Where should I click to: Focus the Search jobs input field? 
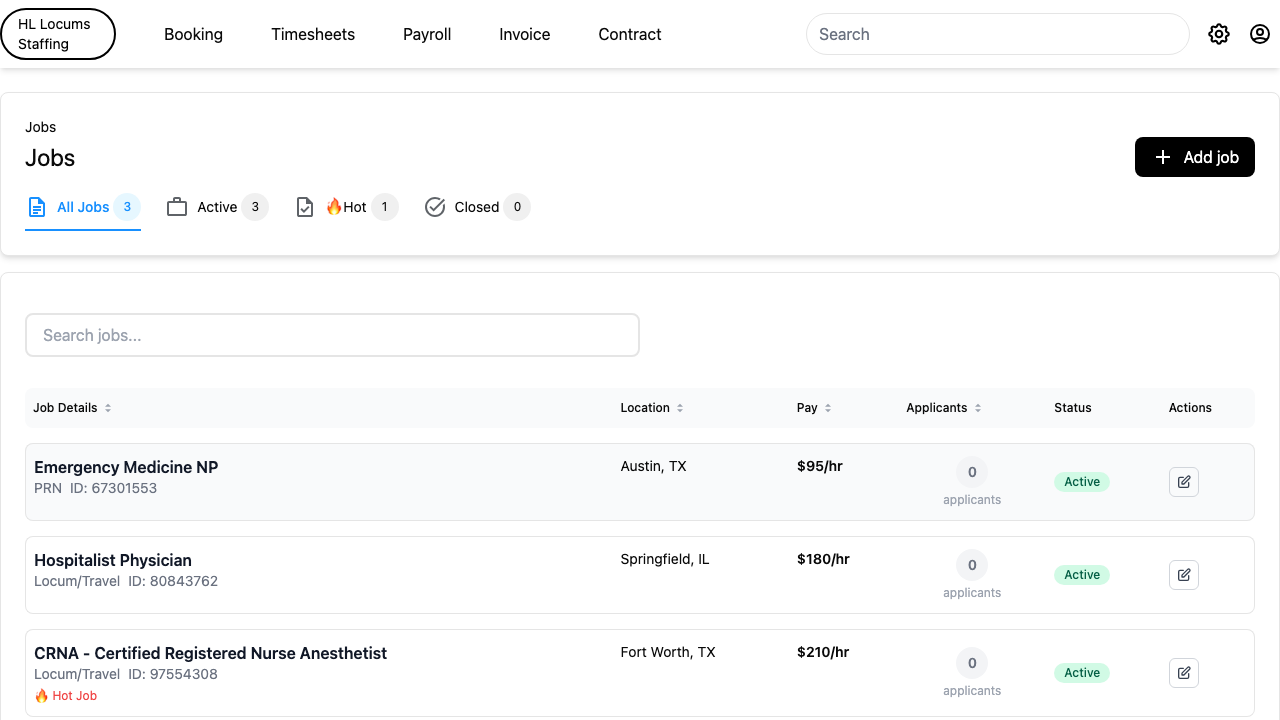(x=332, y=335)
